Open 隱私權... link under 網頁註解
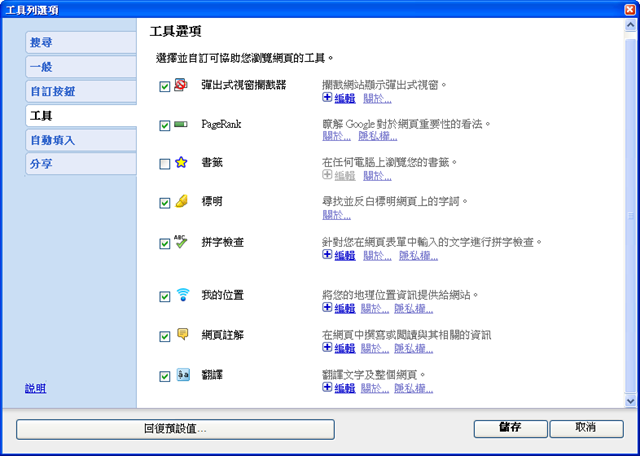This screenshot has width=640, height=456. (x=413, y=348)
